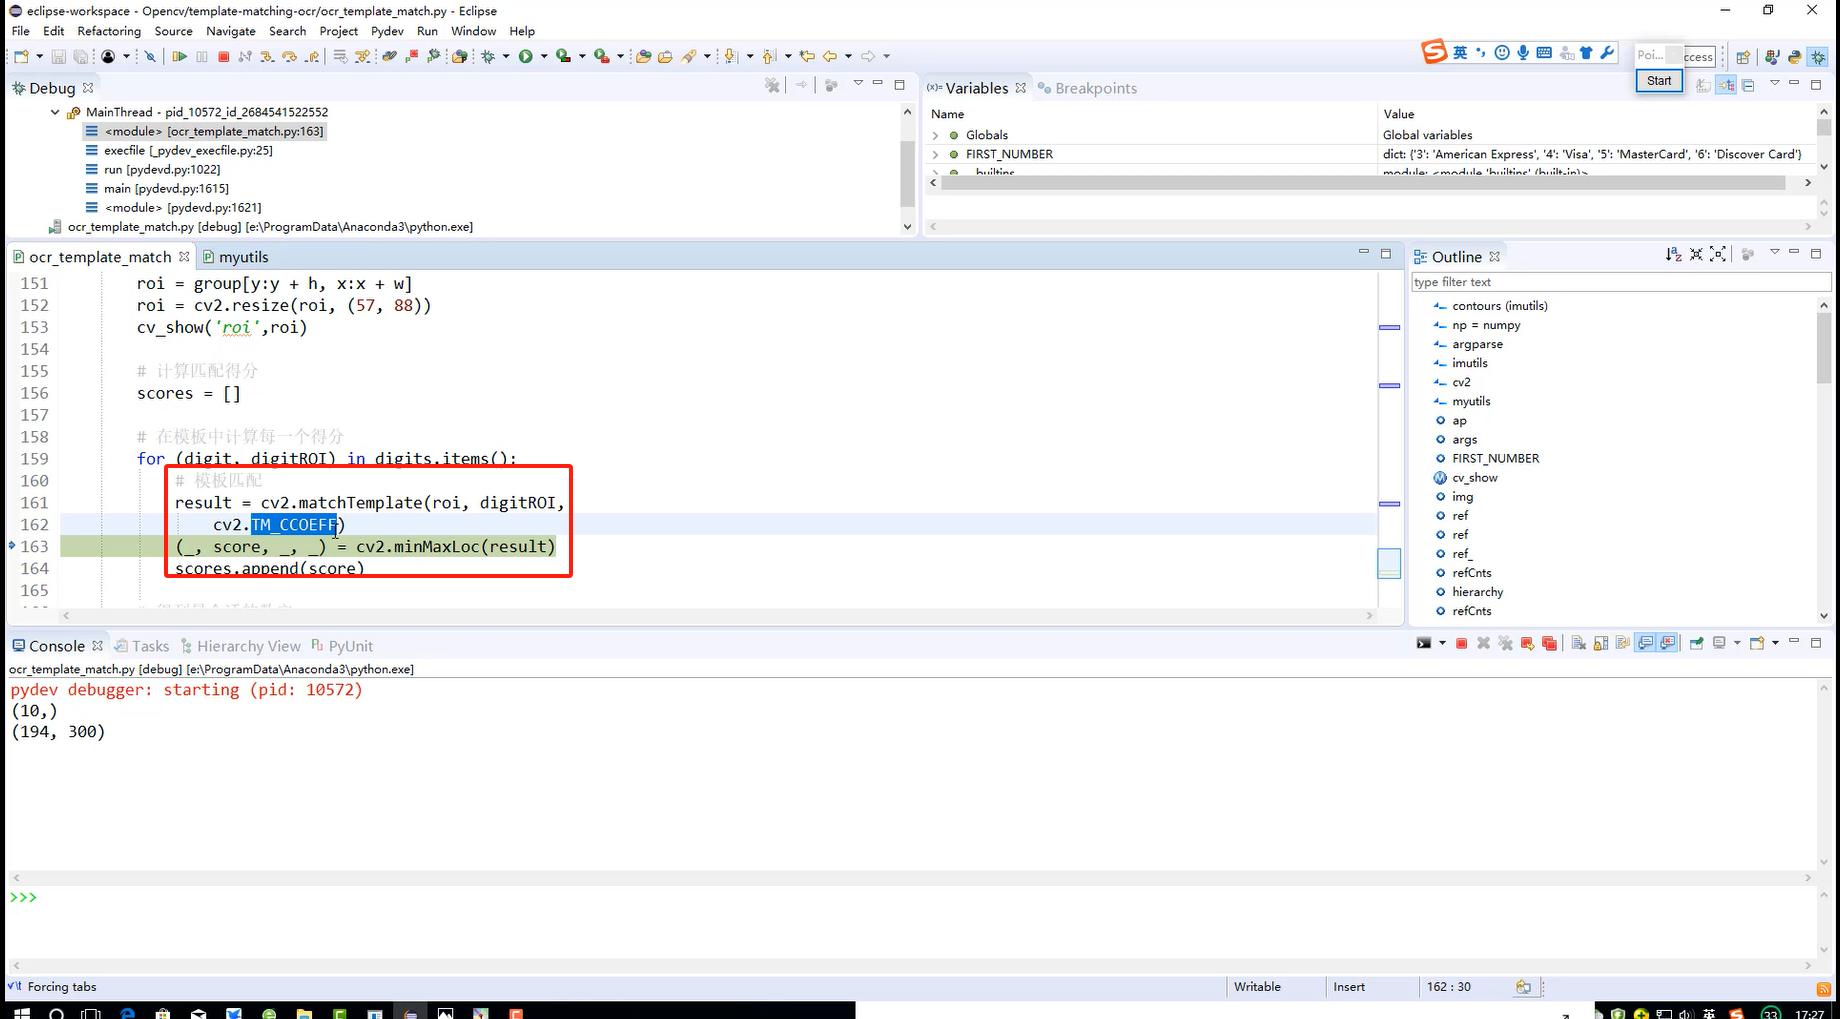Screen dimensions: 1840x1019
Task: Click the Step Into button
Action: [x=267, y=56]
